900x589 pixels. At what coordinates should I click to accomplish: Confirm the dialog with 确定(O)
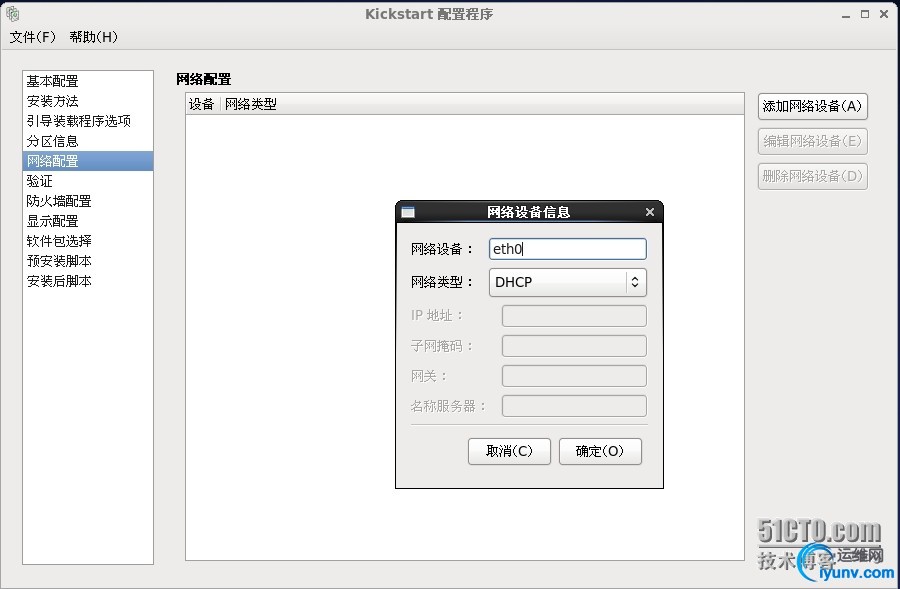click(600, 451)
